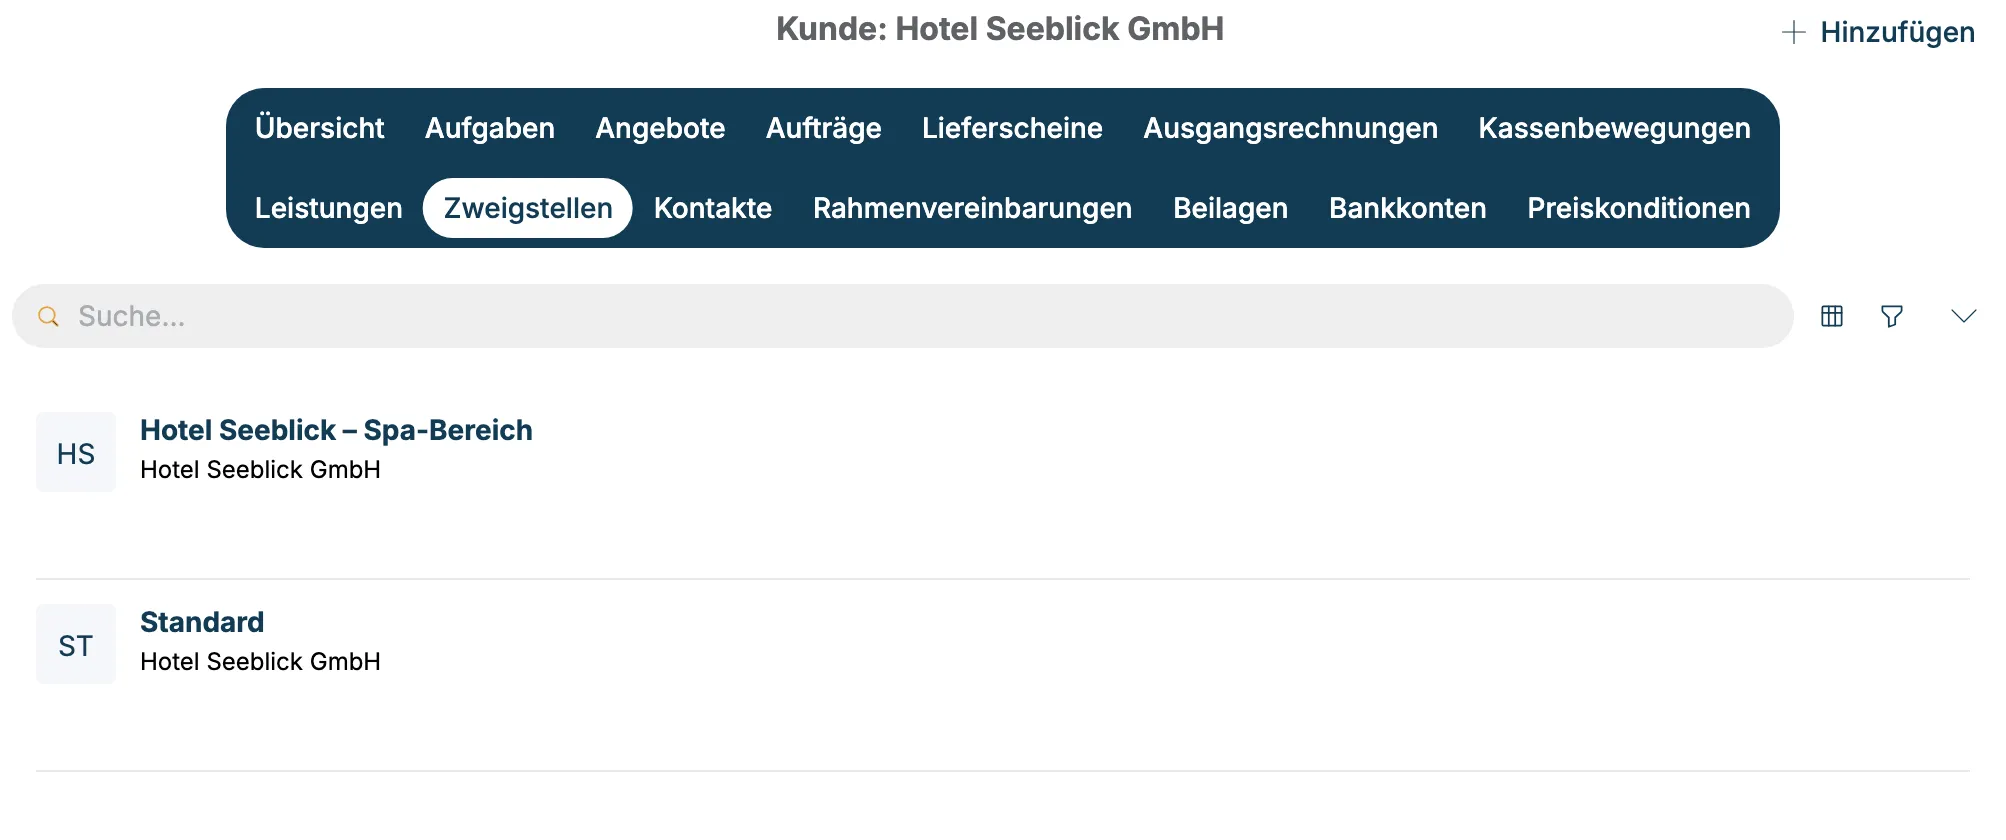Click the plus icon beside Hinzufügen
Viewport: 2006px width, 840px height.
[x=1794, y=32]
